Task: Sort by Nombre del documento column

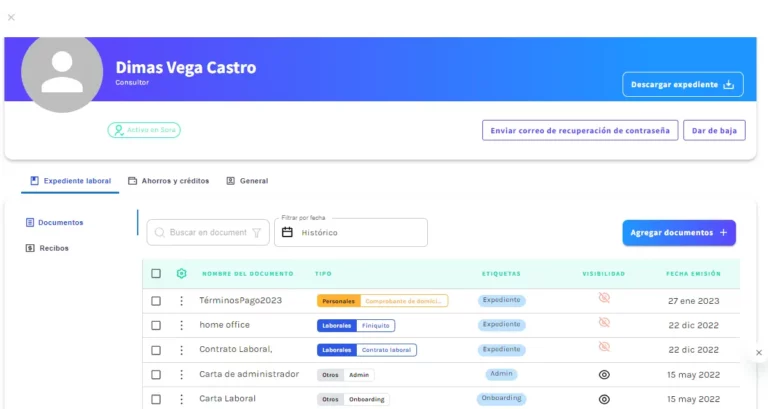Action: tap(248, 274)
